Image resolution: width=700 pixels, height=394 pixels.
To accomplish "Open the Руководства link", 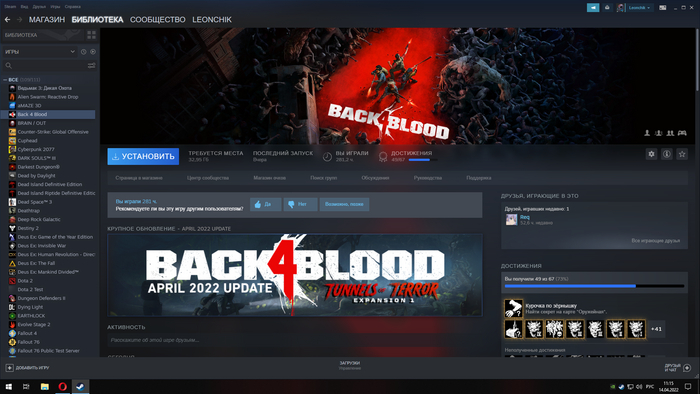I will (x=428, y=178).
